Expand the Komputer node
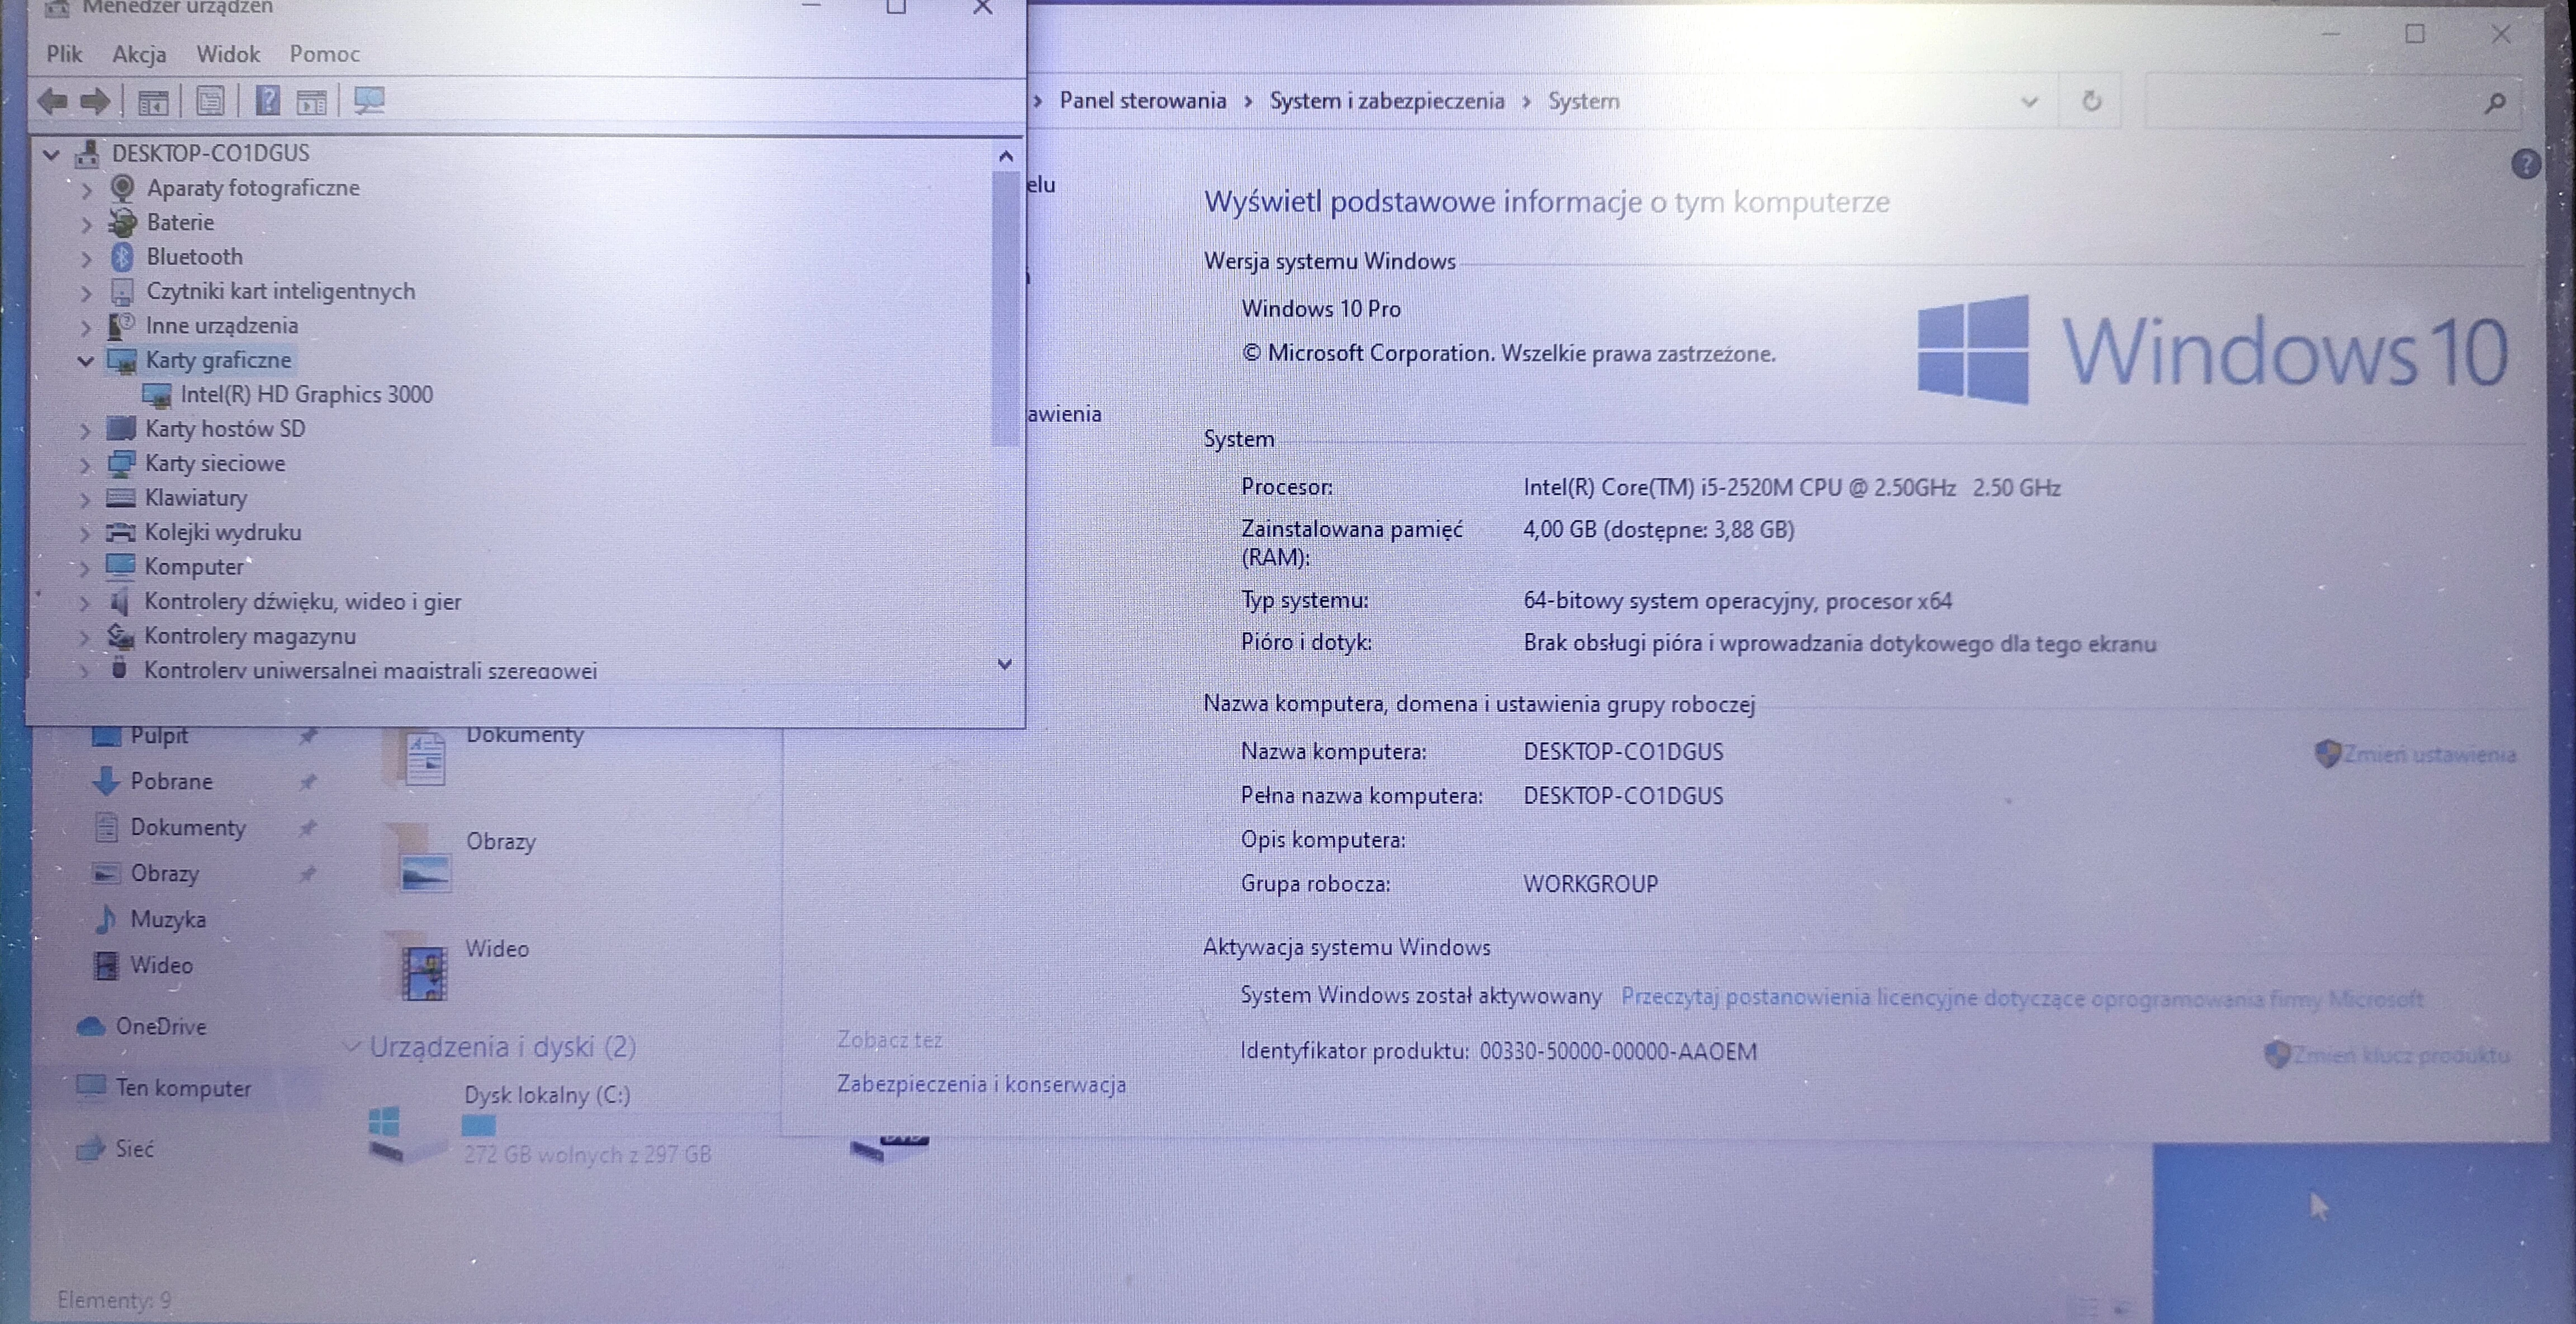Viewport: 2576px width, 1324px height. tap(86, 569)
